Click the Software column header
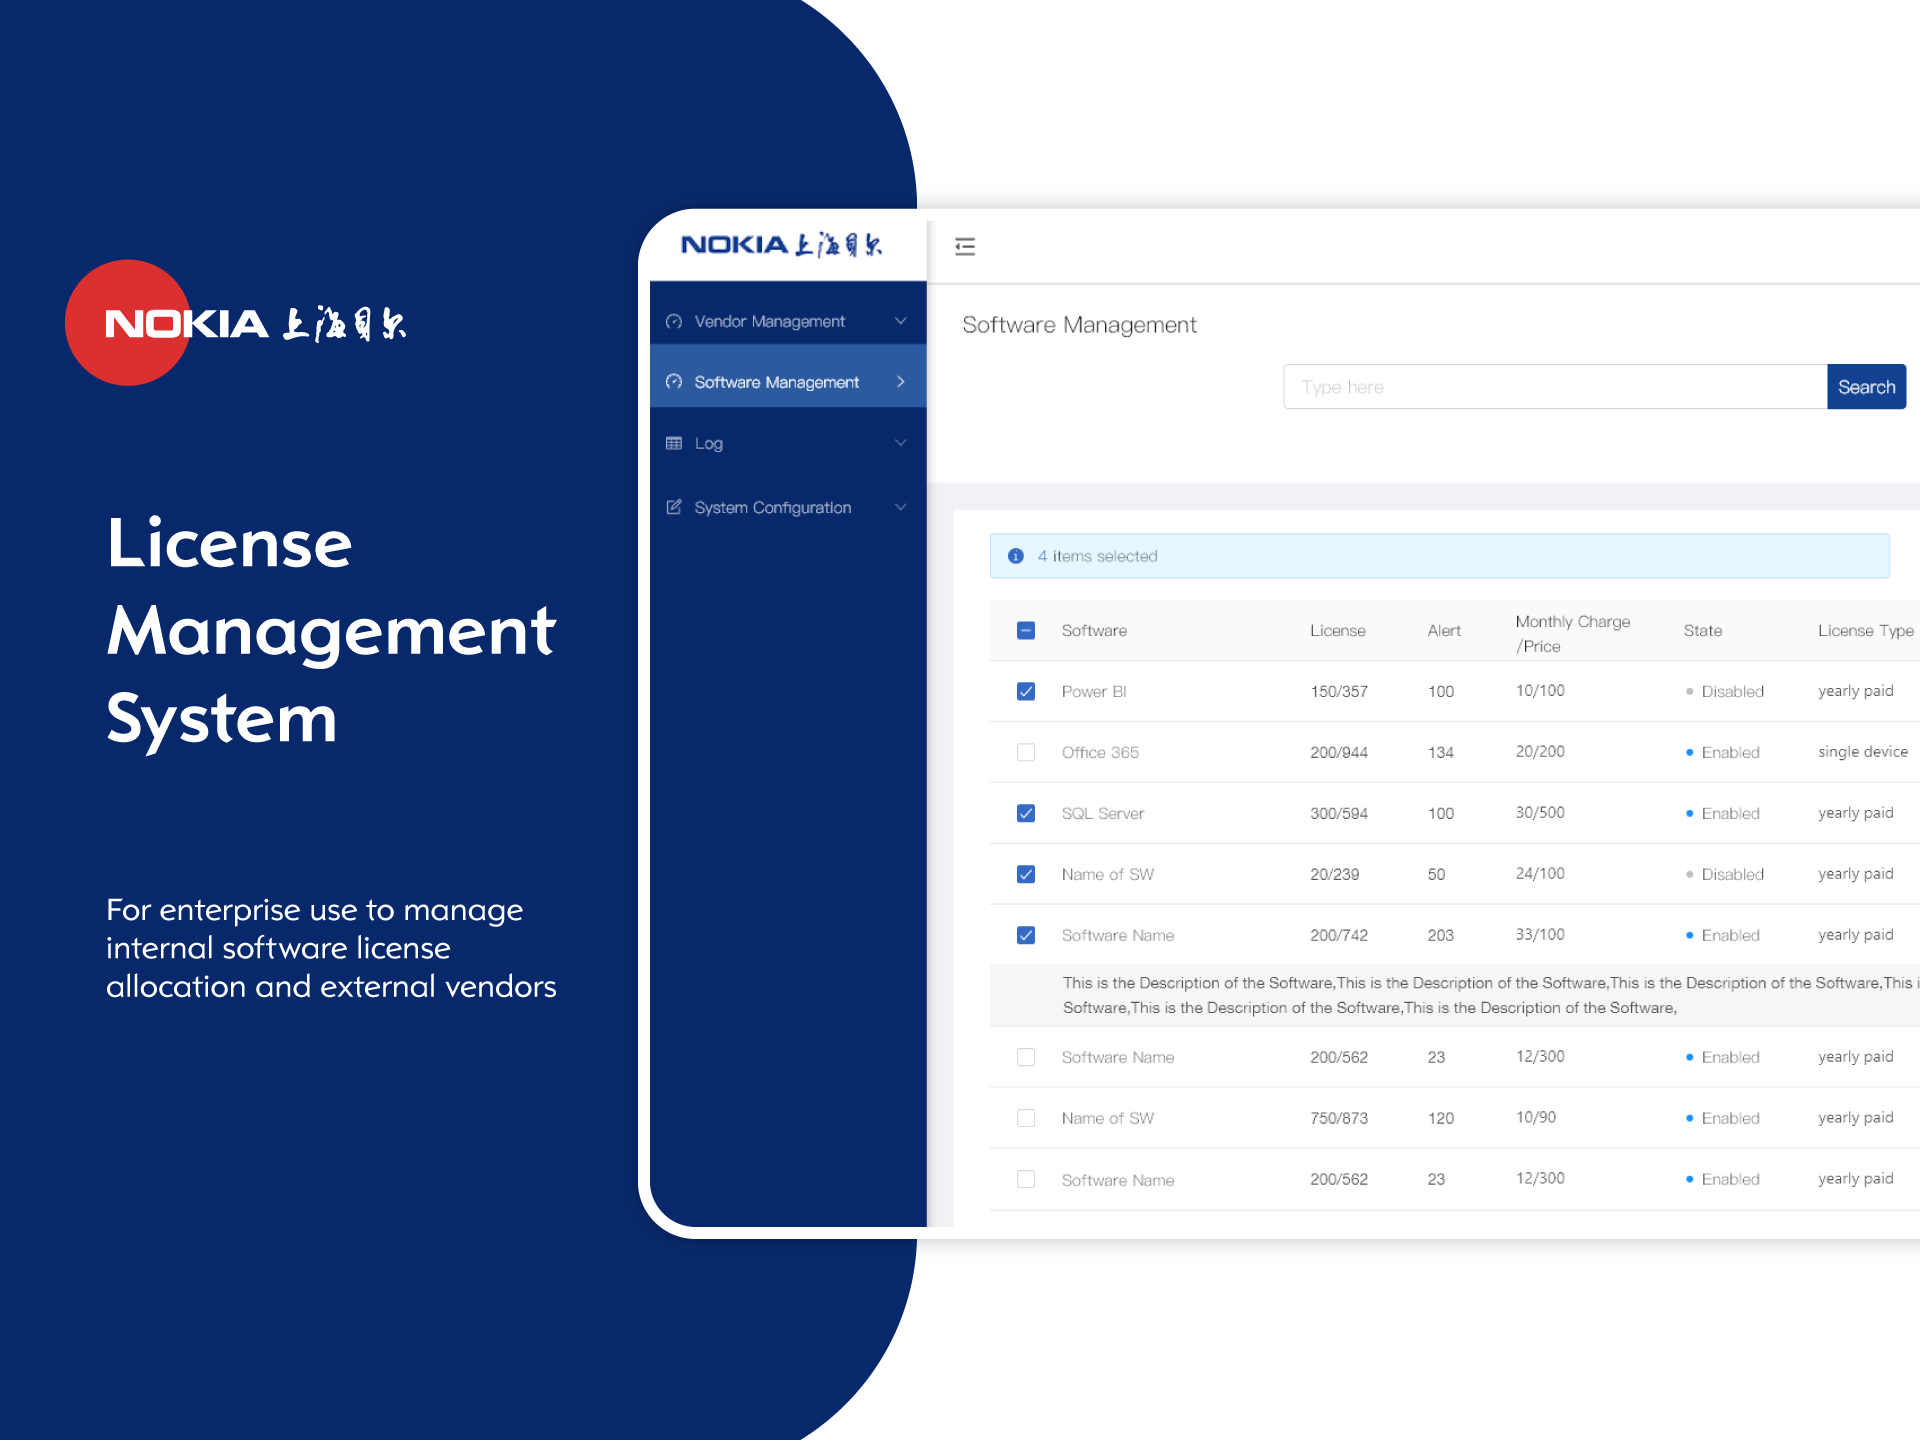1920x1440 pixels. (x=1094, y=630)
